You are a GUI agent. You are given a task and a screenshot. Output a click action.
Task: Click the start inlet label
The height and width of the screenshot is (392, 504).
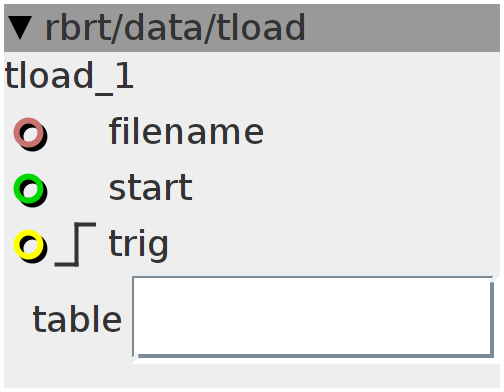point(151,188)
